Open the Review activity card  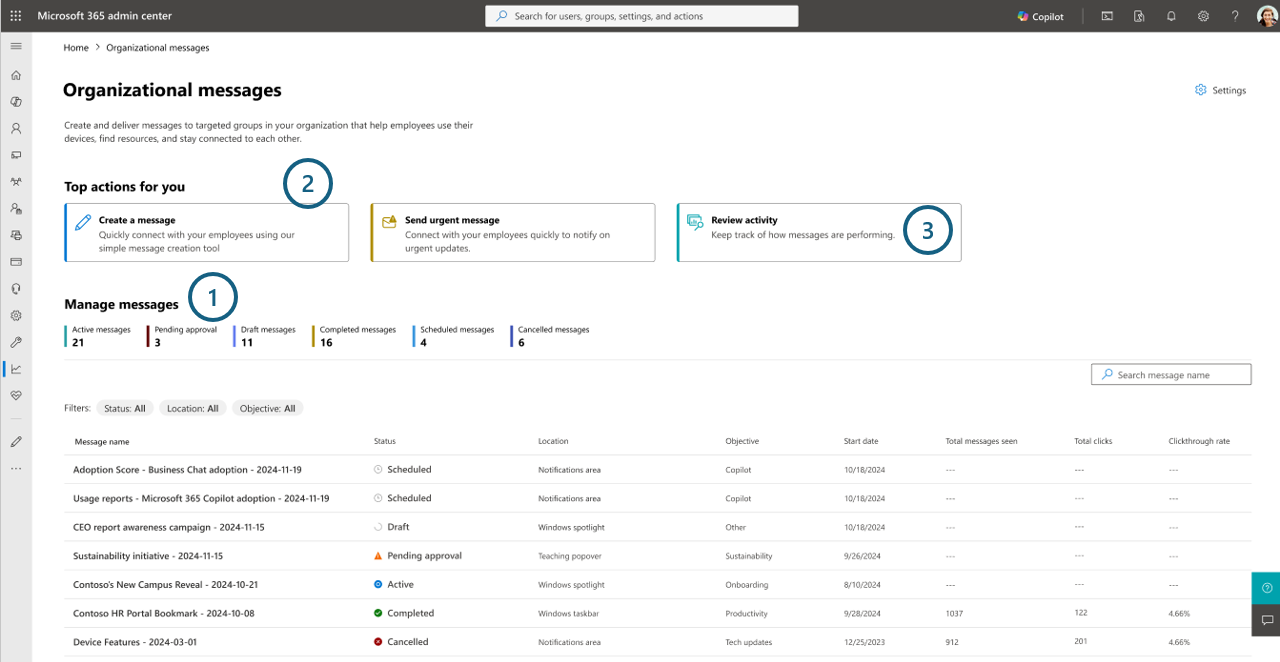819,233
